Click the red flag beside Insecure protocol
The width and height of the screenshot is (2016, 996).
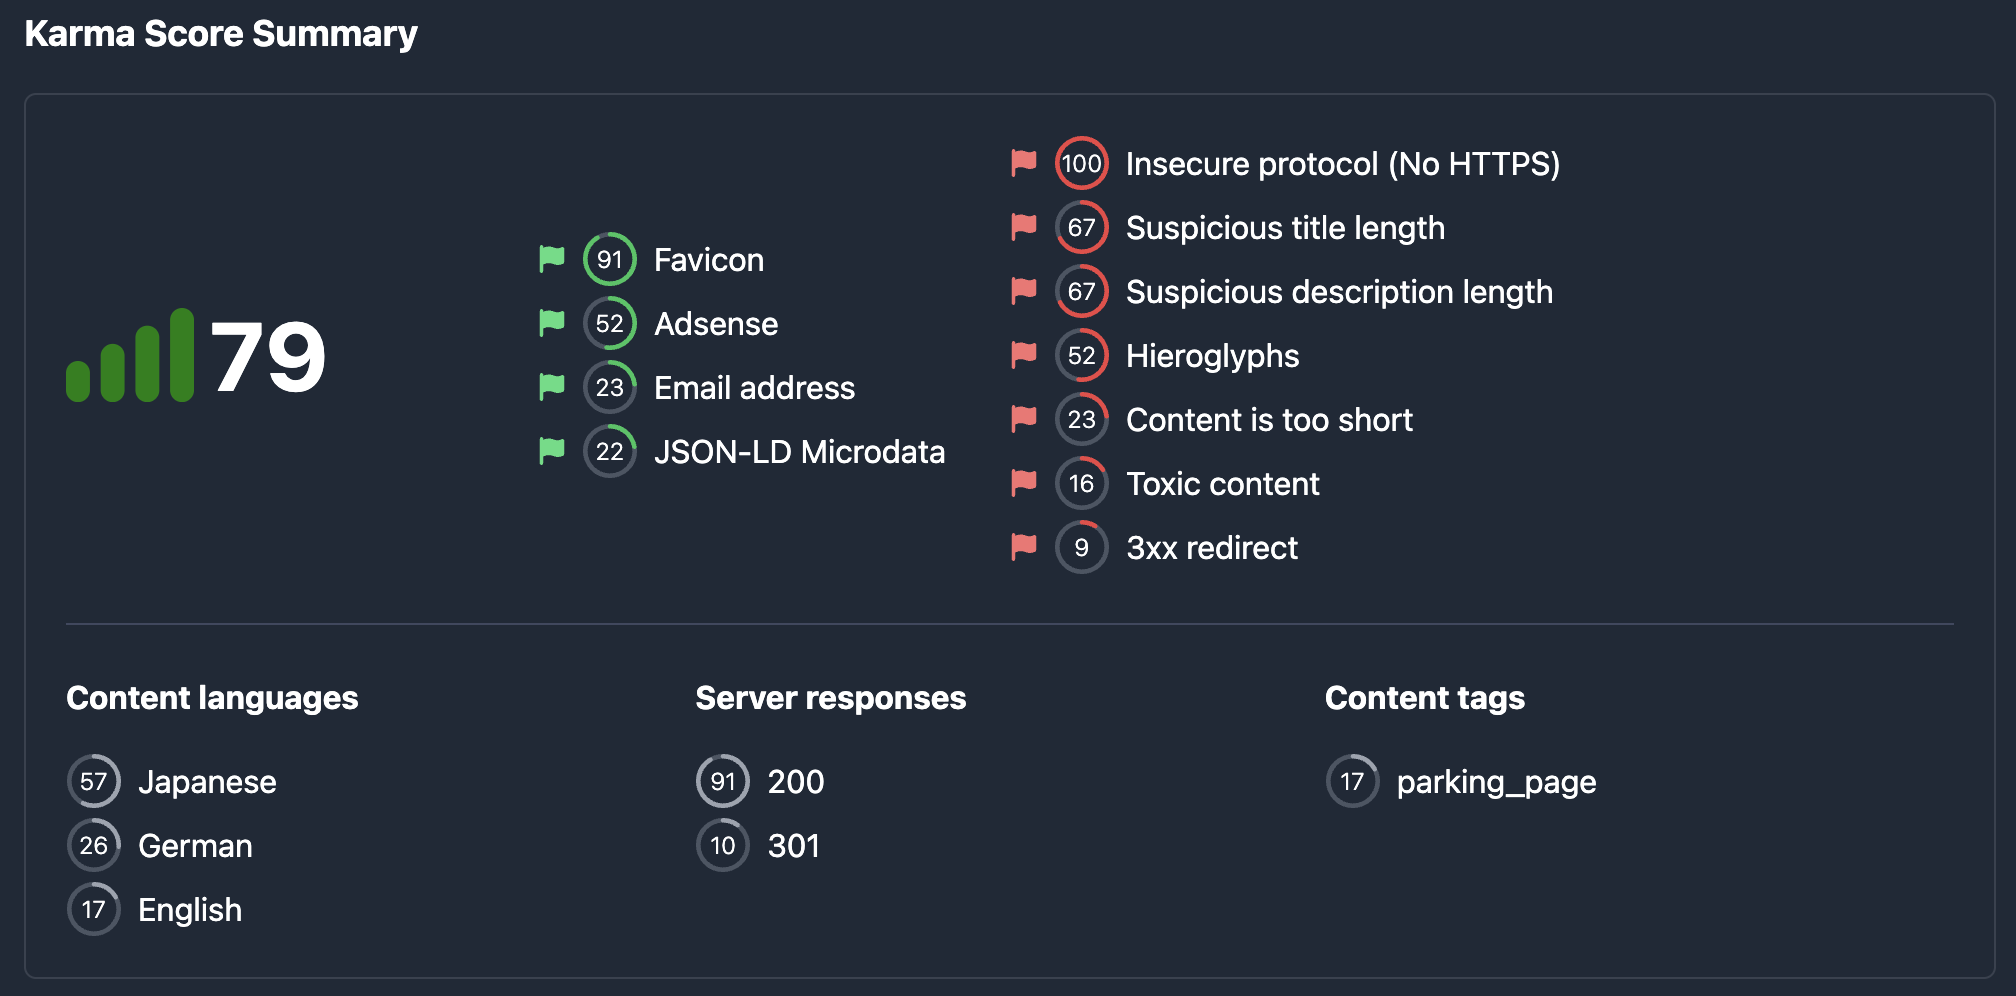[1024, 163]
